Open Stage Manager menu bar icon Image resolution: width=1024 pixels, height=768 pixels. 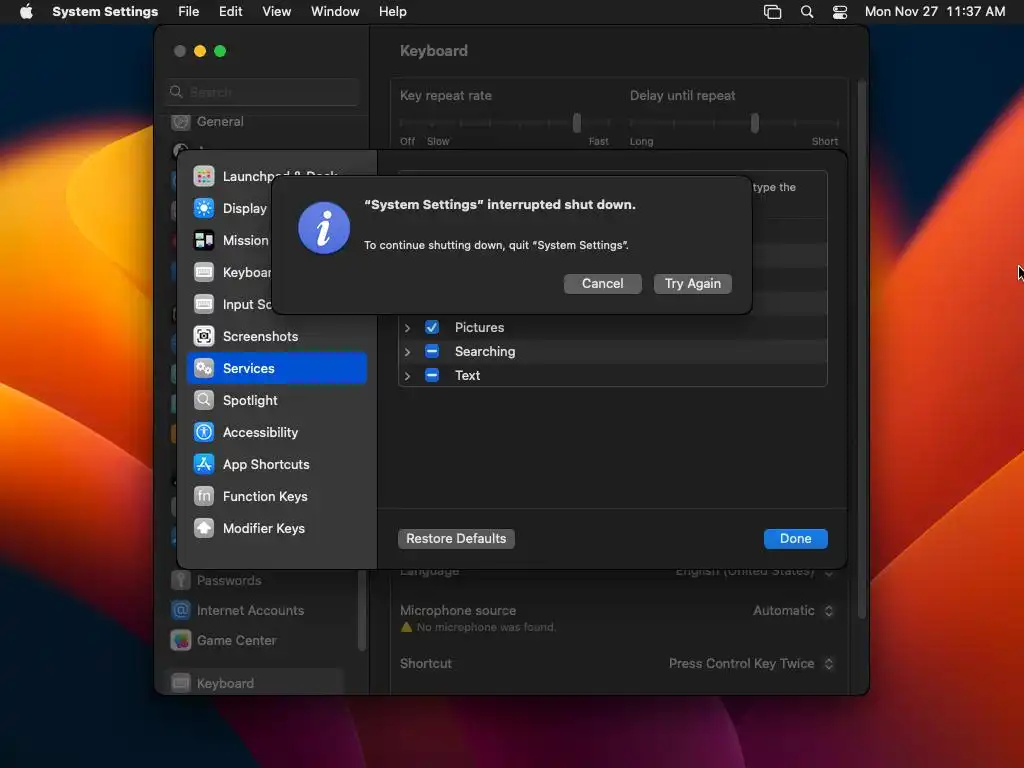[x=773, y=12]
